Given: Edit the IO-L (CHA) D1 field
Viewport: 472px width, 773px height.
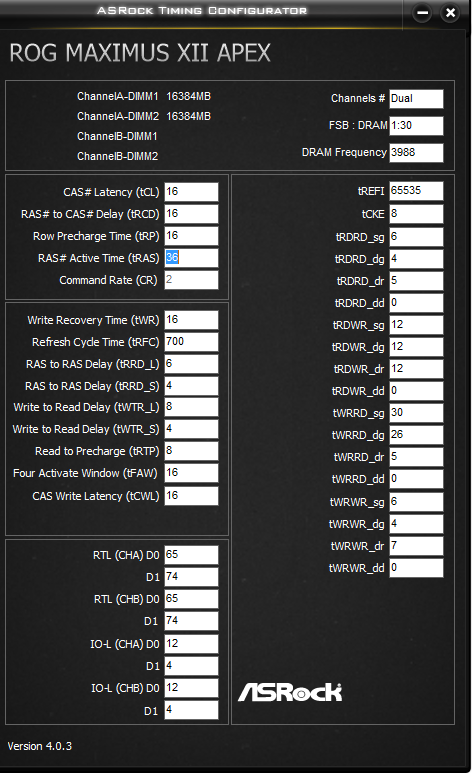Looking at the screenshot, I should click(191, 666).
